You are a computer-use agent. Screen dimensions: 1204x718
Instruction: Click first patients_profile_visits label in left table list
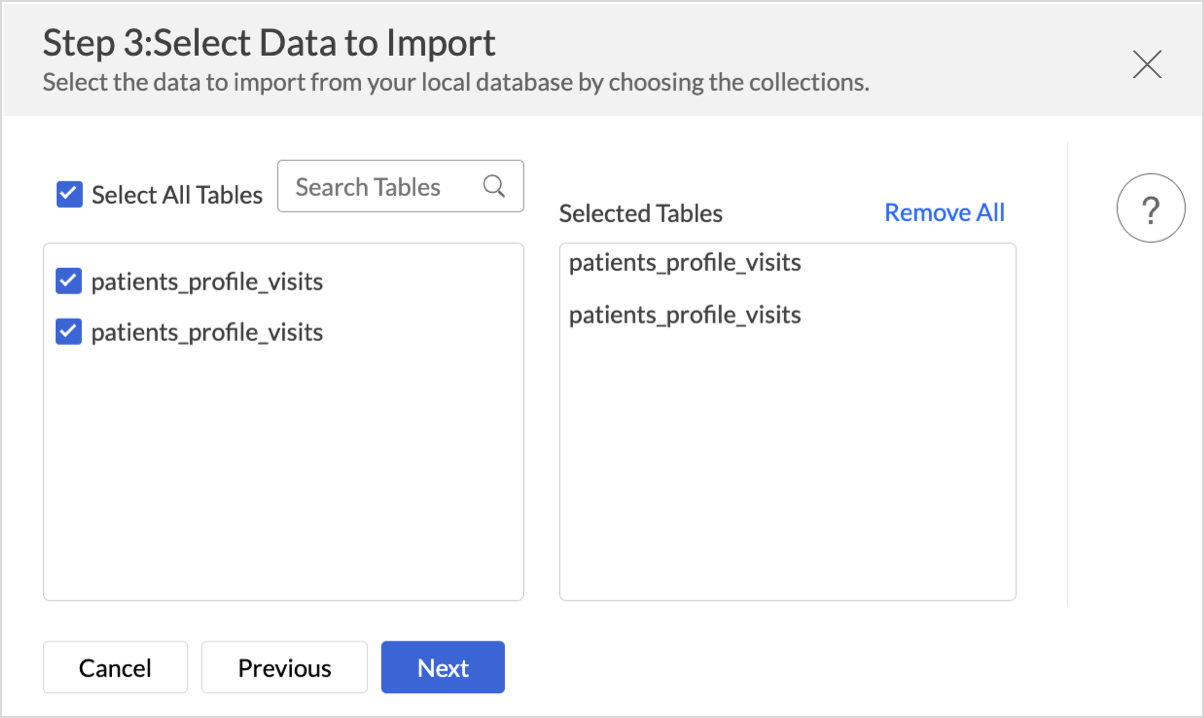click(x=207, y=282)
